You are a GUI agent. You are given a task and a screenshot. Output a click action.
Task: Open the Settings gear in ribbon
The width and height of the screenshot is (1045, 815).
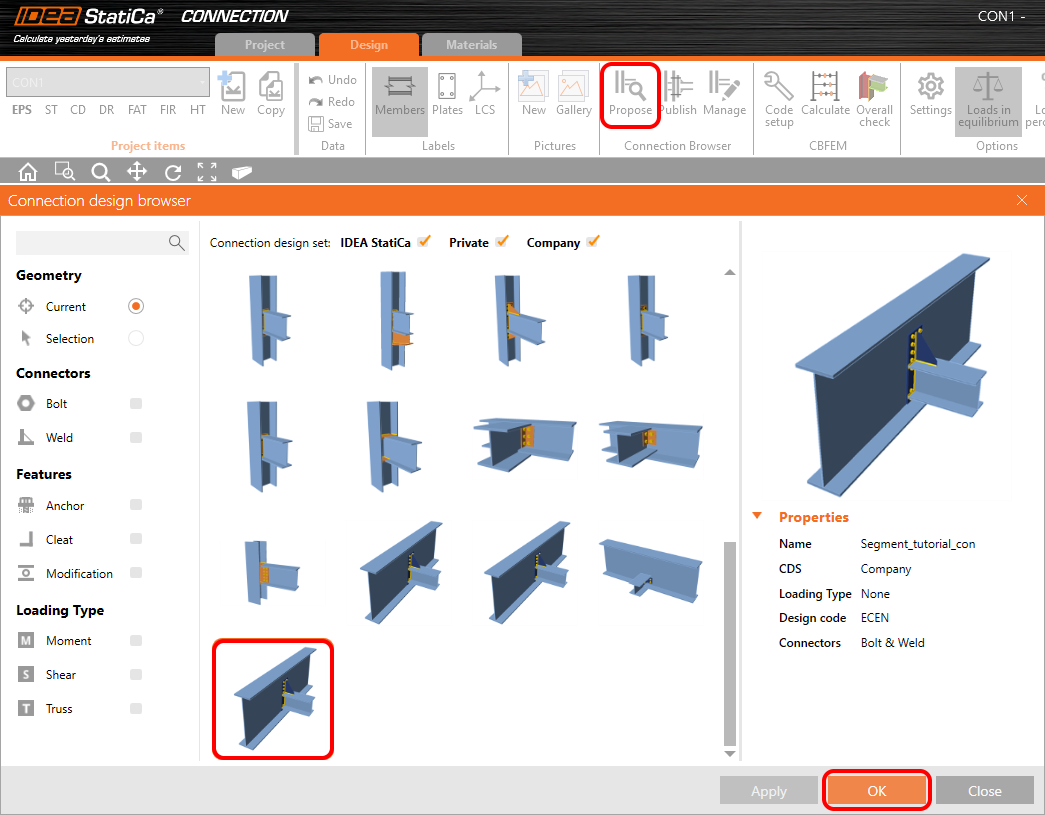coord(930,94)
